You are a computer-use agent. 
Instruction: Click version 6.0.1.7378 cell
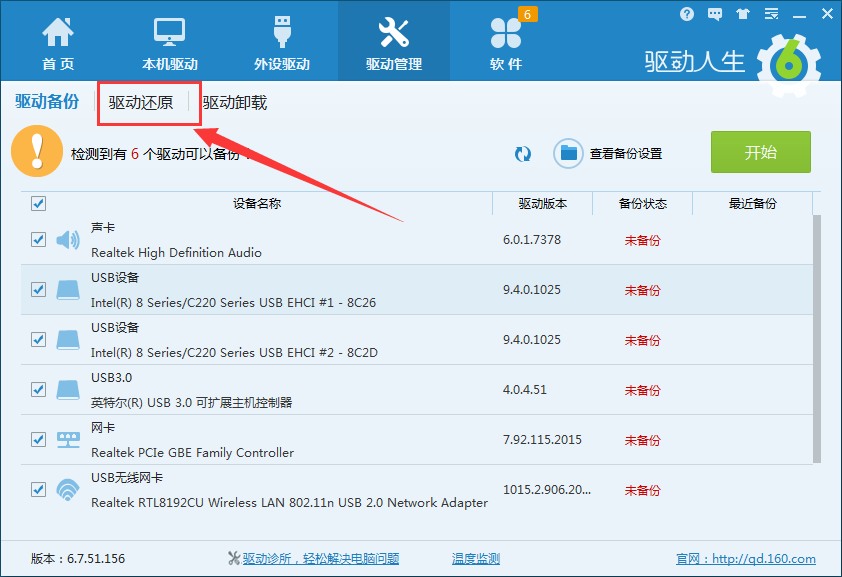(532, 239)
